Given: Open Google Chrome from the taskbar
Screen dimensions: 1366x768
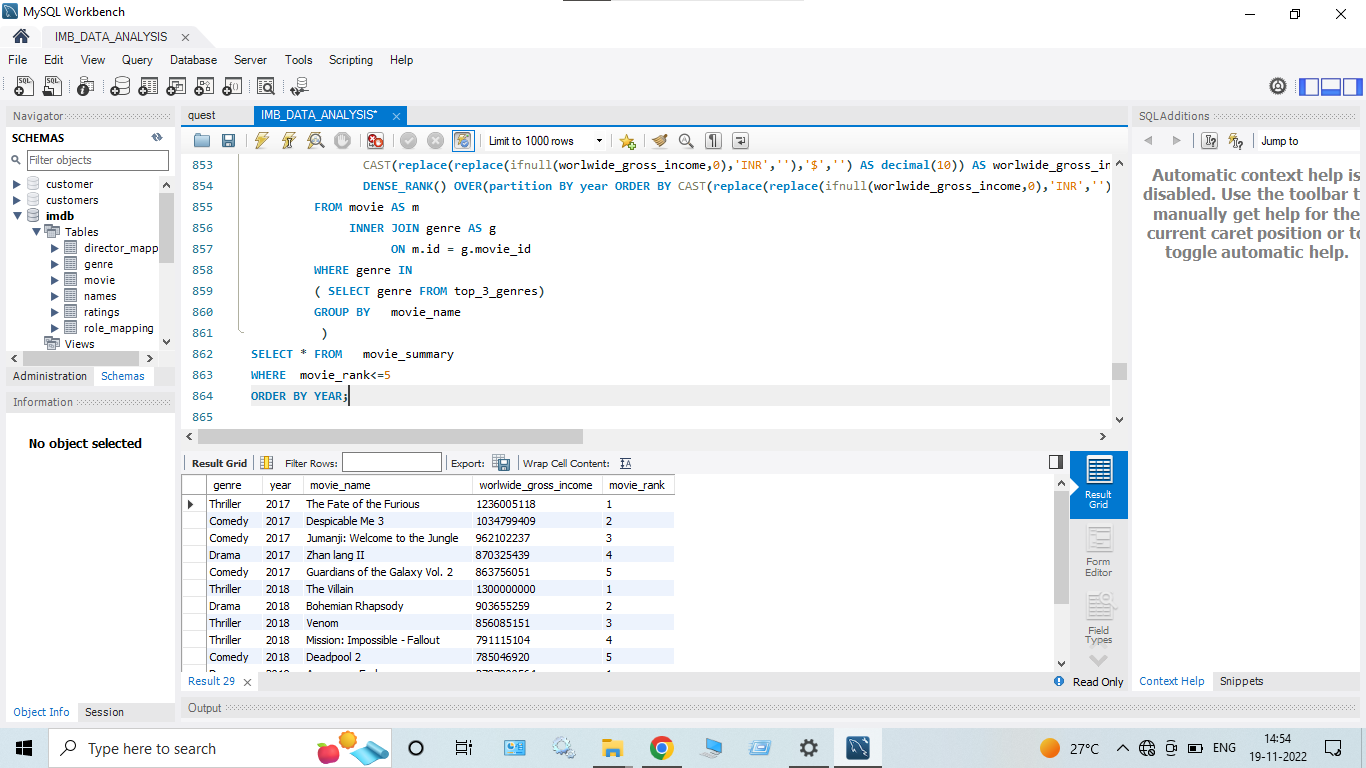Looking at the screenshot, I should [x=661, y=747].
